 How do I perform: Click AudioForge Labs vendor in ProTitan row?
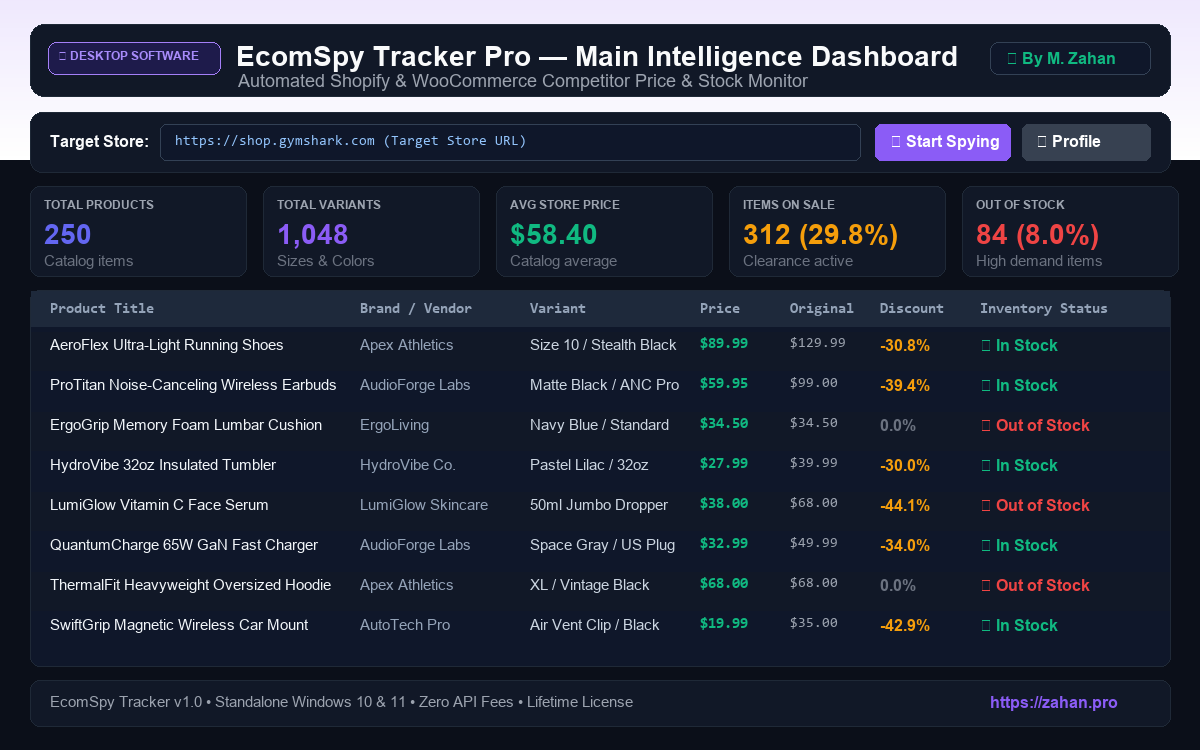(415, 385)
